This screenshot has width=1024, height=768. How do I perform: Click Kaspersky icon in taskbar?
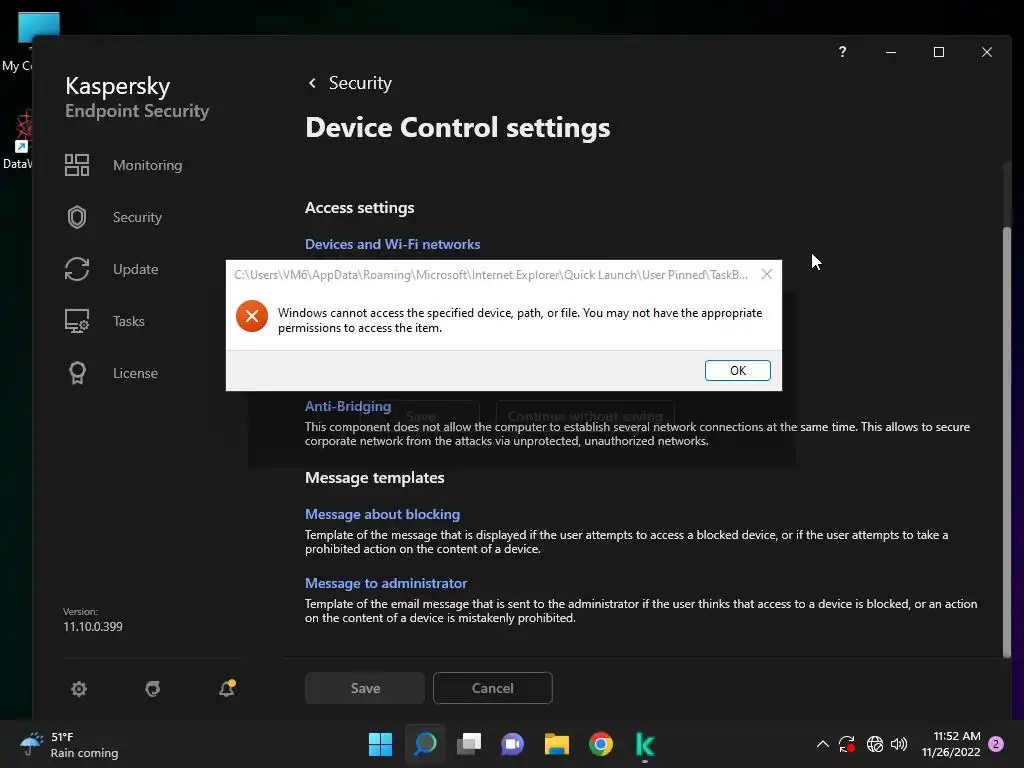645,744
